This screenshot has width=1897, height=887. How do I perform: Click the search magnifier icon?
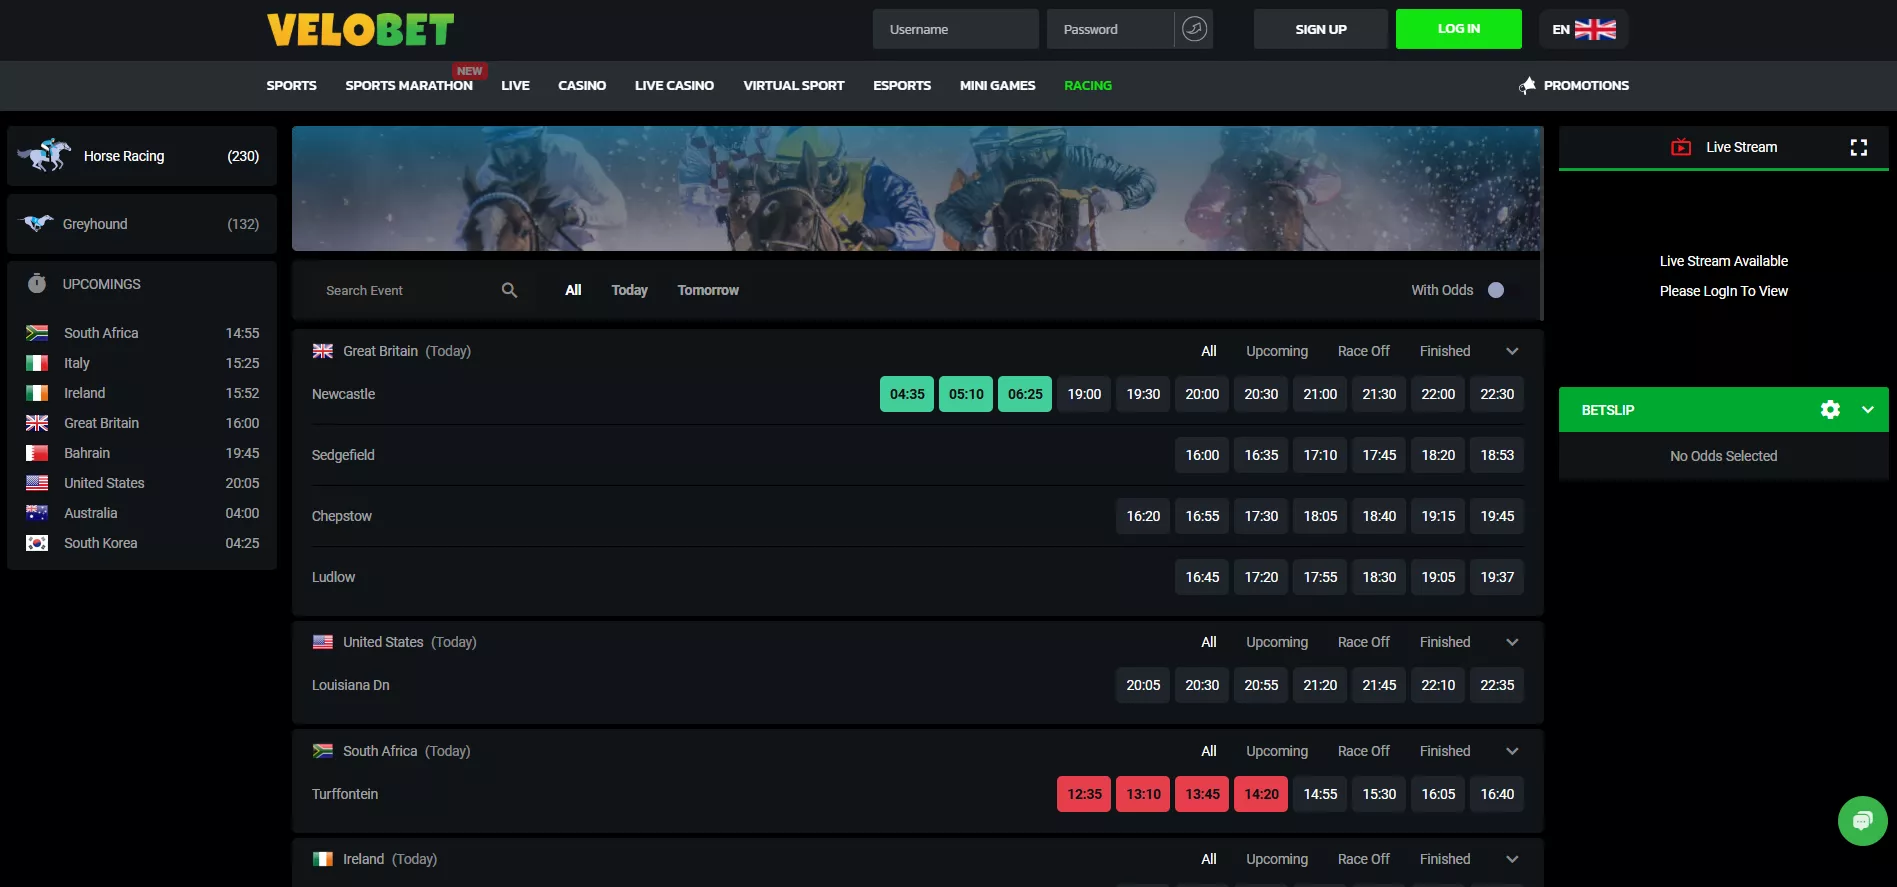pyautogui.click(x=509, y=290)
